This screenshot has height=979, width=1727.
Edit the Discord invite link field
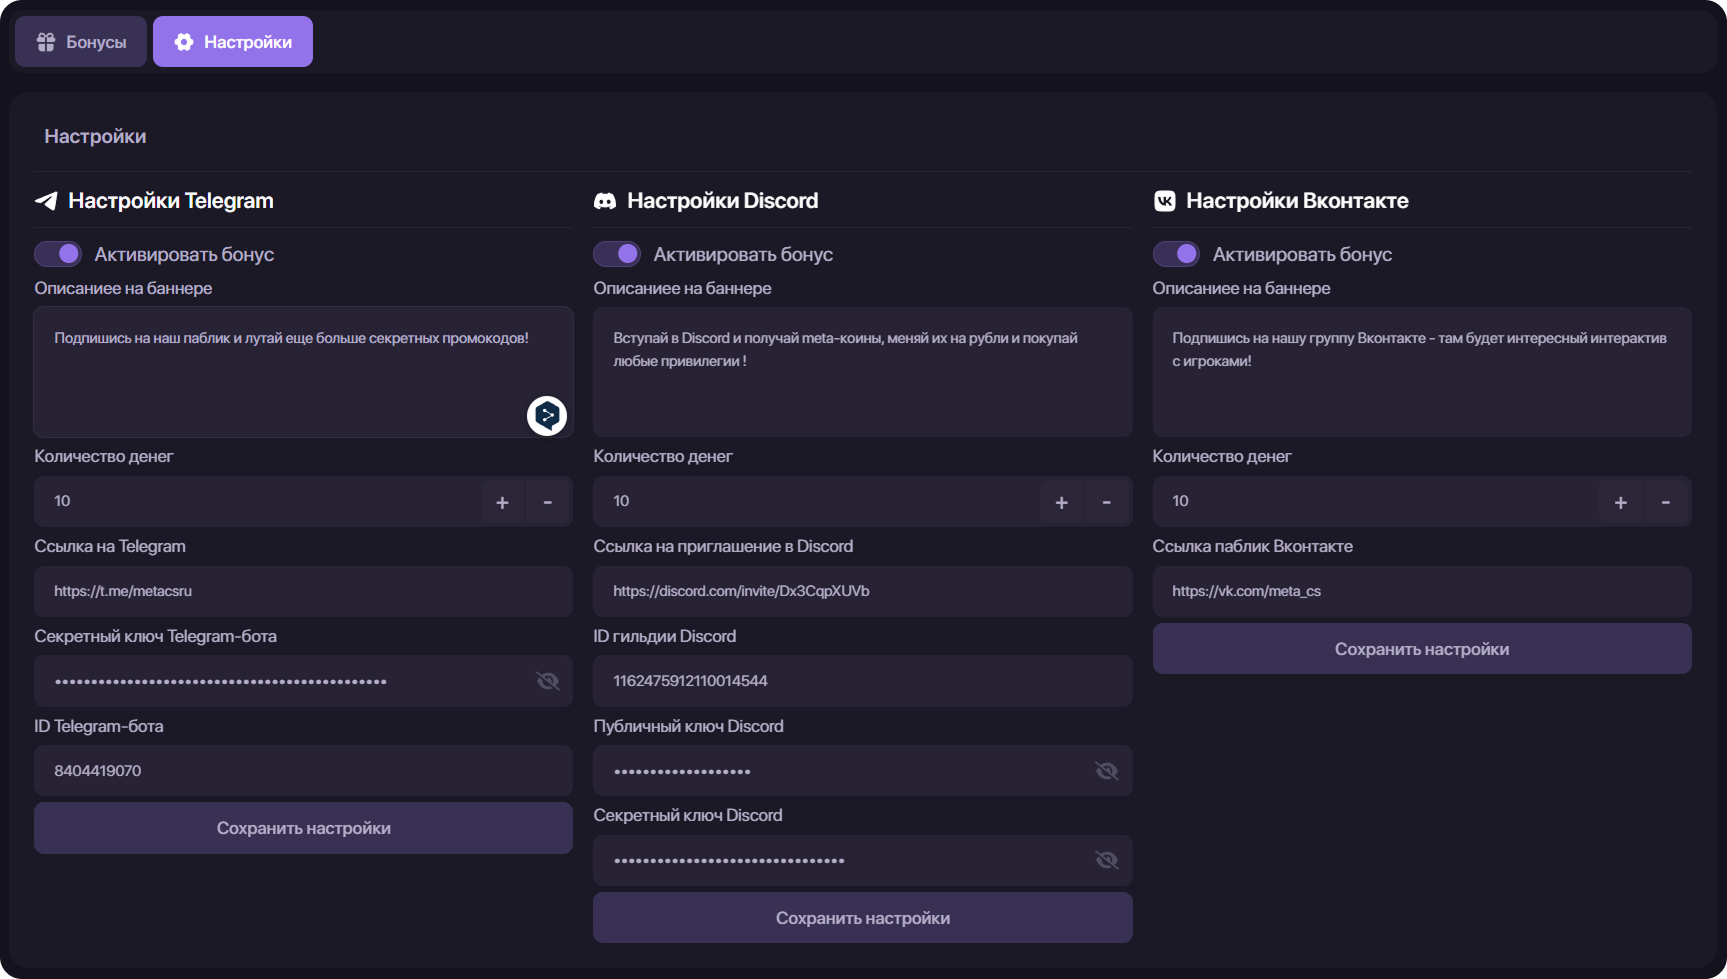(862, 591)
